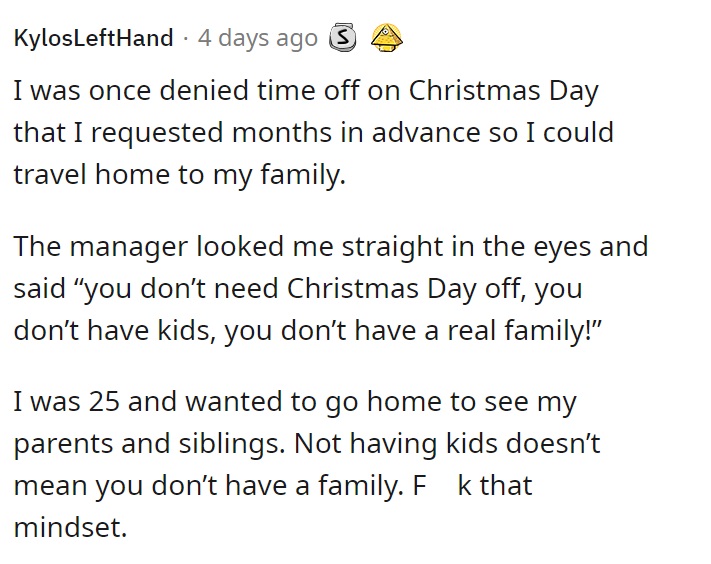
Task: Click the phrase 'k that' after the censored gap
Action: point(495,486)
